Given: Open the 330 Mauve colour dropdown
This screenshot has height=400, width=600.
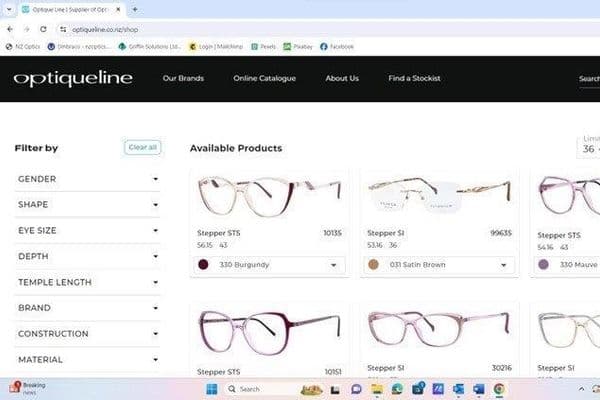Looking at the screenshot, I should (x=567, y=265).
